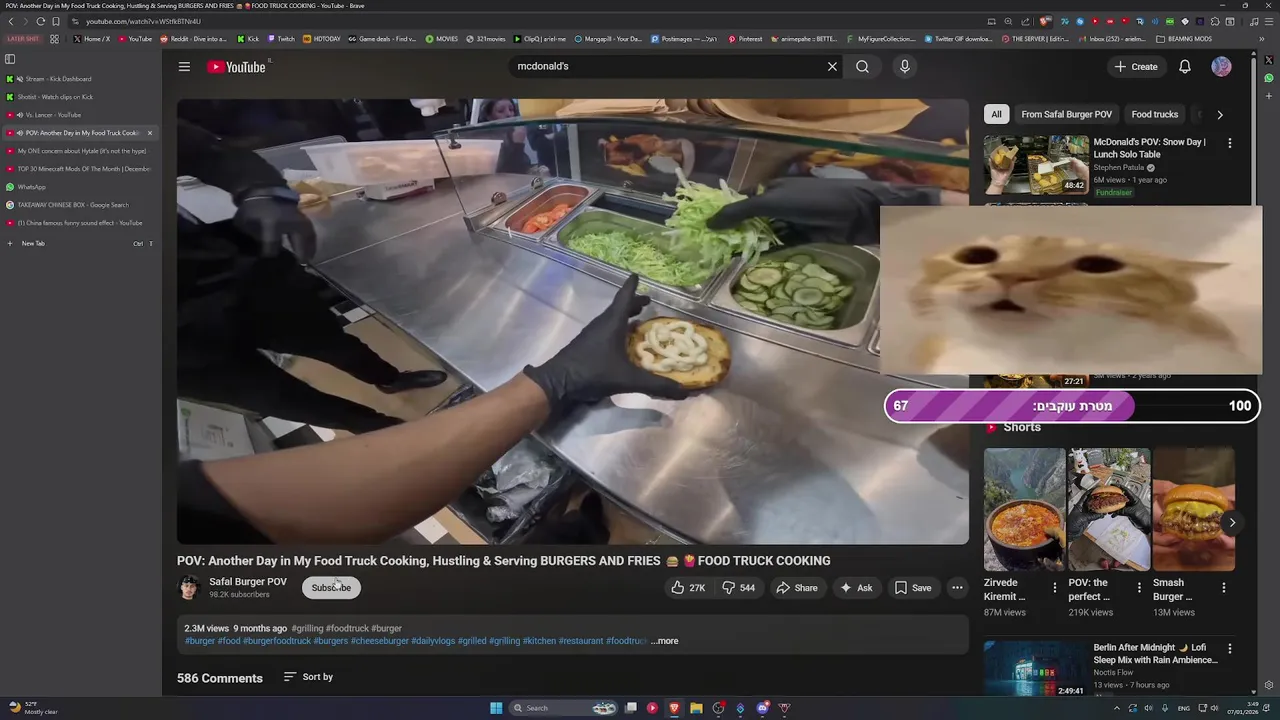
Task: Open YouTube notifications bell
Action: (x=1184, y=67)
